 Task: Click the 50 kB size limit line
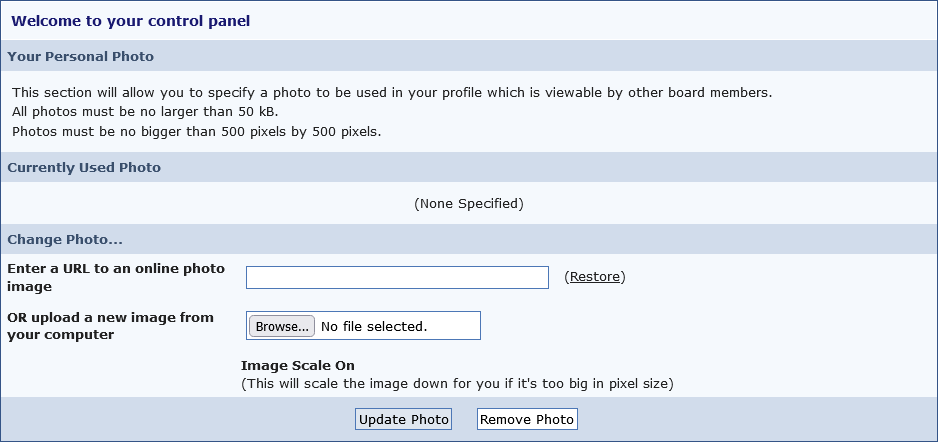145,112
